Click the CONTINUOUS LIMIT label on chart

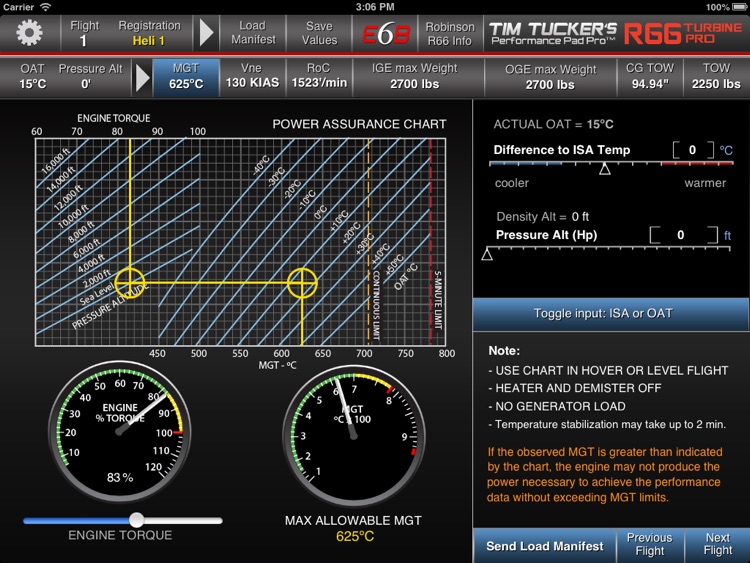pos(376,305)
